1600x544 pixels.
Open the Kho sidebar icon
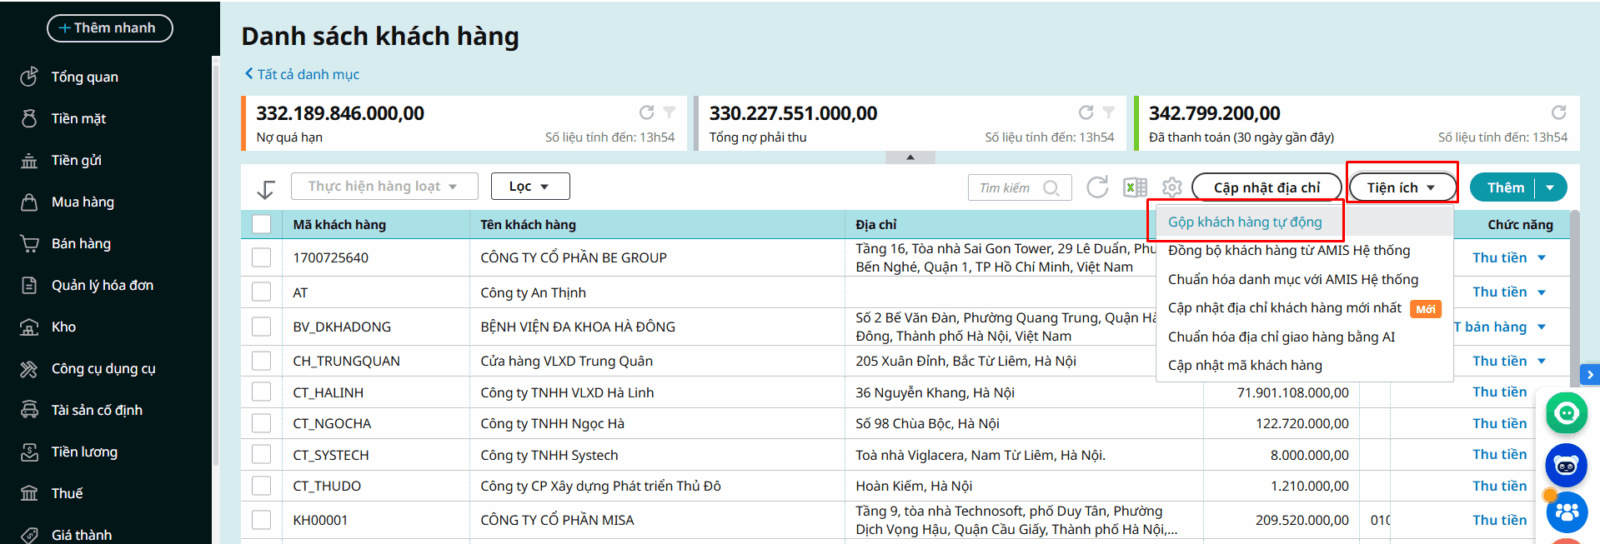click(x=30, y=327)
